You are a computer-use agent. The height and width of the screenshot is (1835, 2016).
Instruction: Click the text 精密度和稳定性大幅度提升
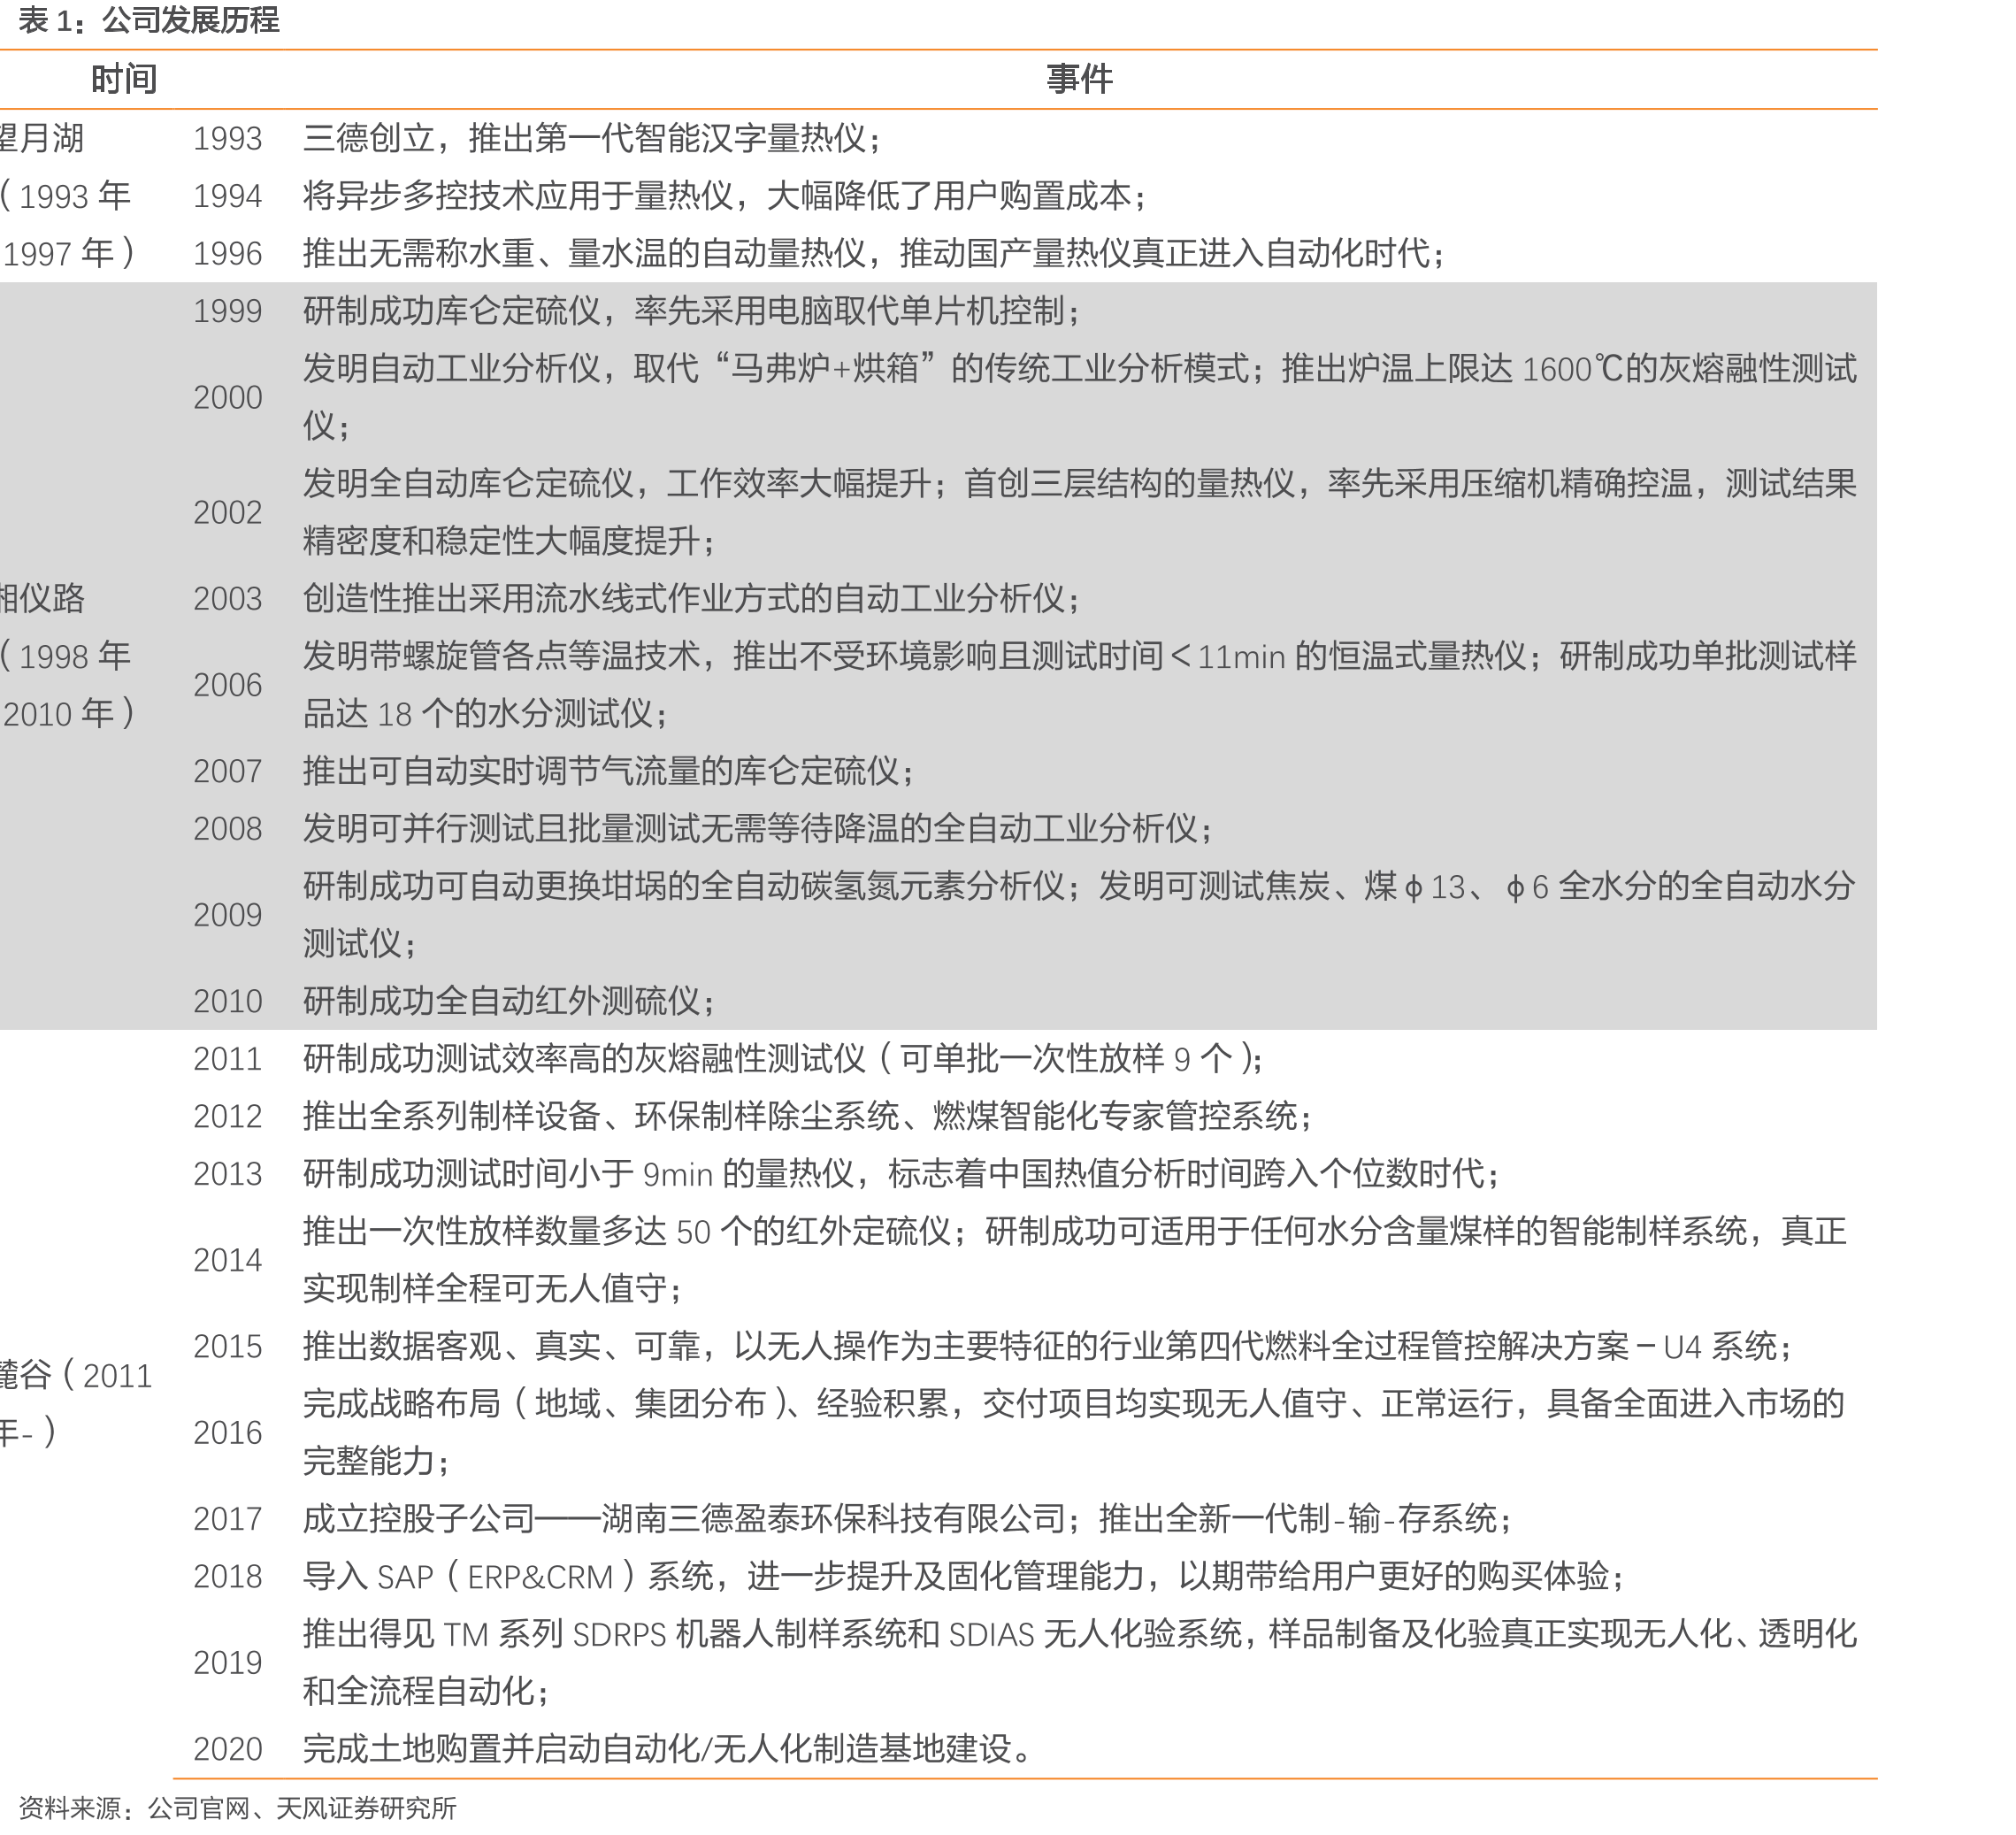pyautogui.click(x=501, y=541)
